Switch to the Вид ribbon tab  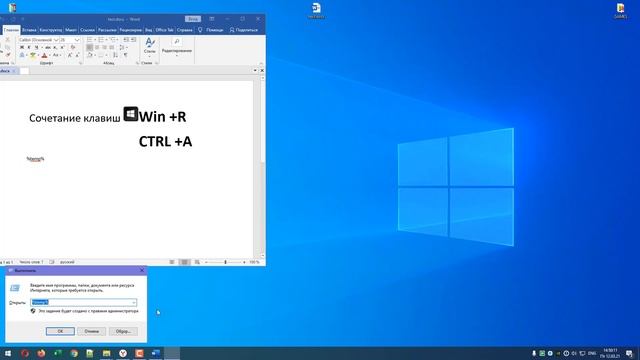click(149, 30)
